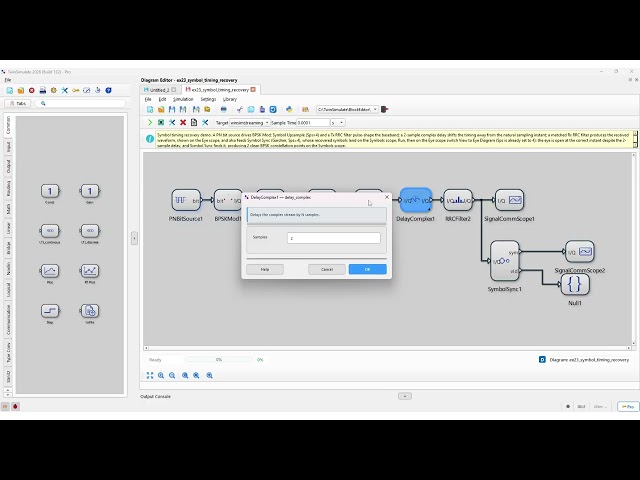Click the simulation progress bar

click(218, 360)
